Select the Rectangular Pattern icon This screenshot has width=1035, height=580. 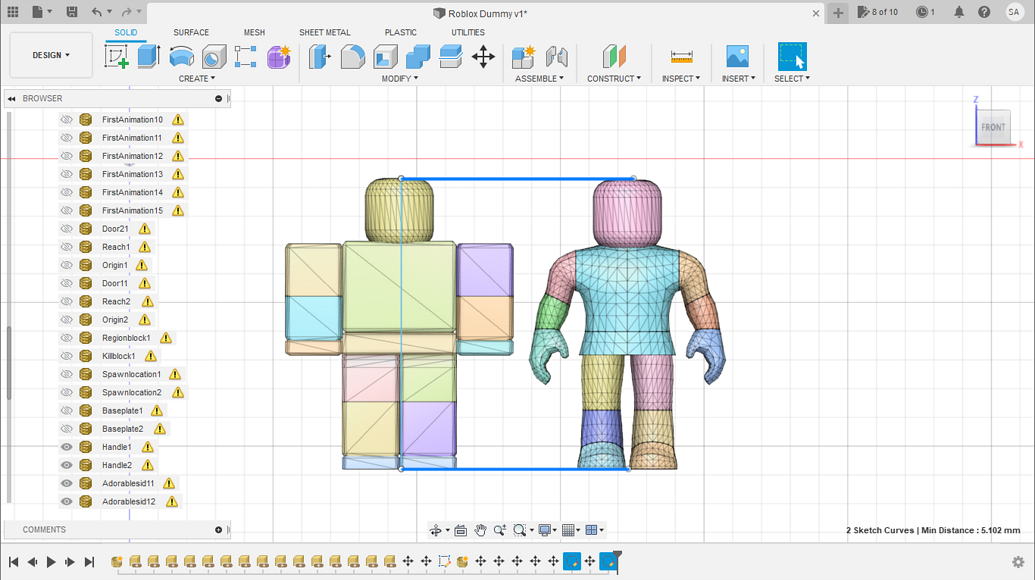coord(246,57)
